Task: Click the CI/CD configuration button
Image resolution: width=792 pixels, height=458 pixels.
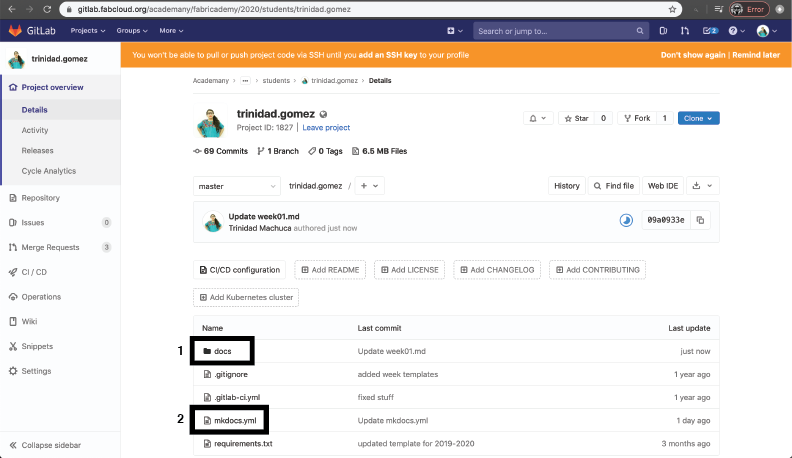Action: click(239, 270)
